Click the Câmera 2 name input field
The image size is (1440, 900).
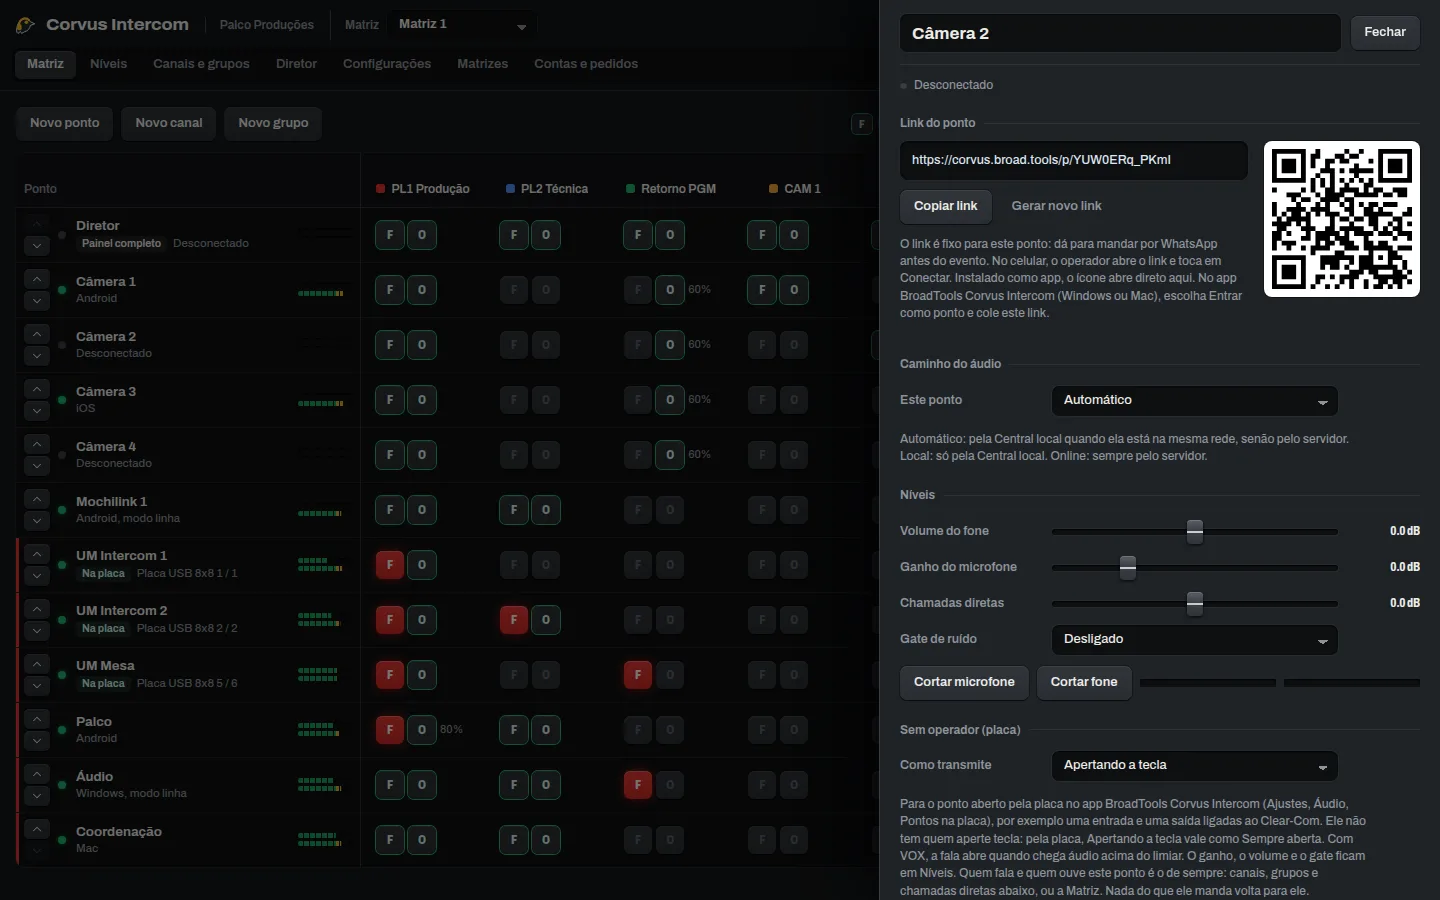[1120, 33]
